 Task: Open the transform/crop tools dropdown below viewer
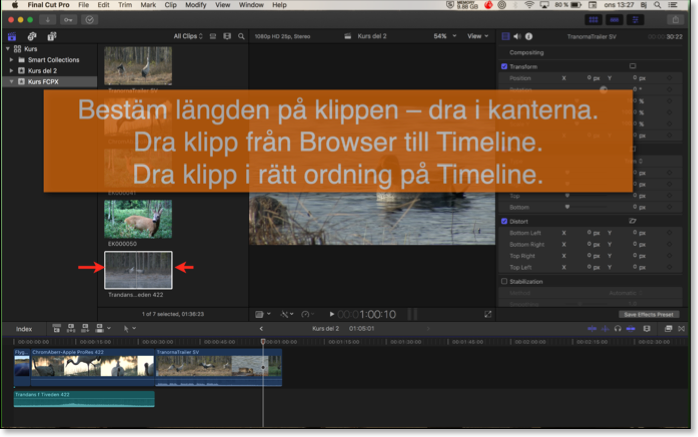coord(263,314)
